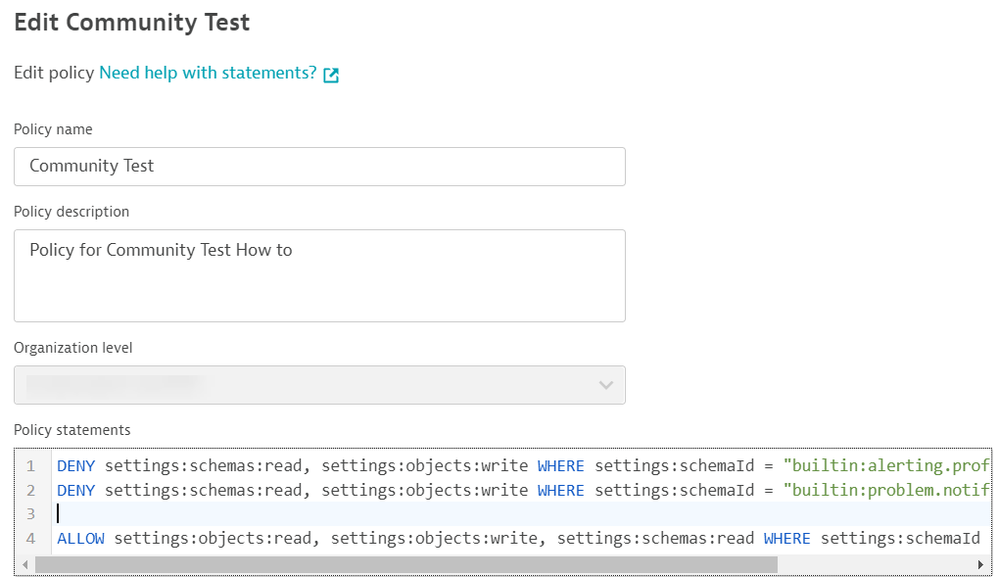This screenshot has width=998, height=582.
Task: Open the "Need help with statements?" link
Action: click(x=207, y=73)
